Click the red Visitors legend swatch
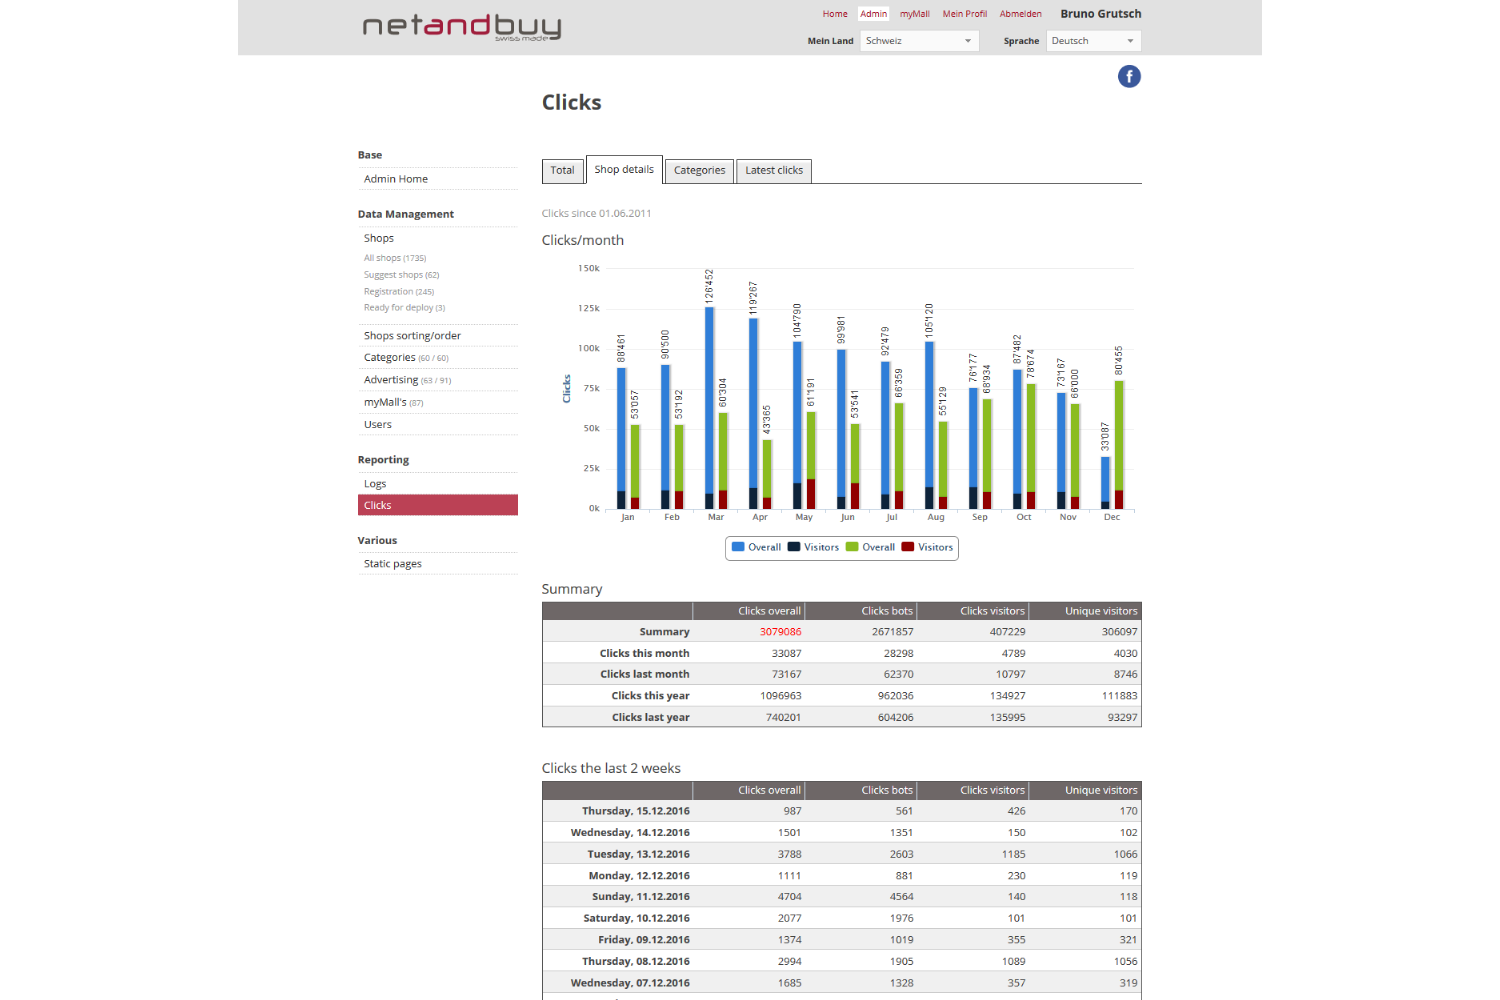 (x=908, y=547)
